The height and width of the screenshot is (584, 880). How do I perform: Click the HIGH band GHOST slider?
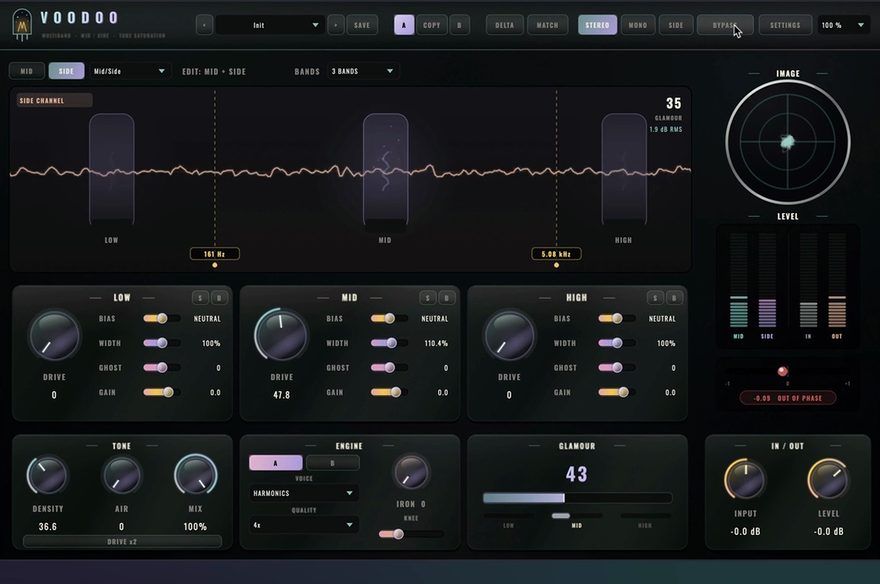[616, 368]
